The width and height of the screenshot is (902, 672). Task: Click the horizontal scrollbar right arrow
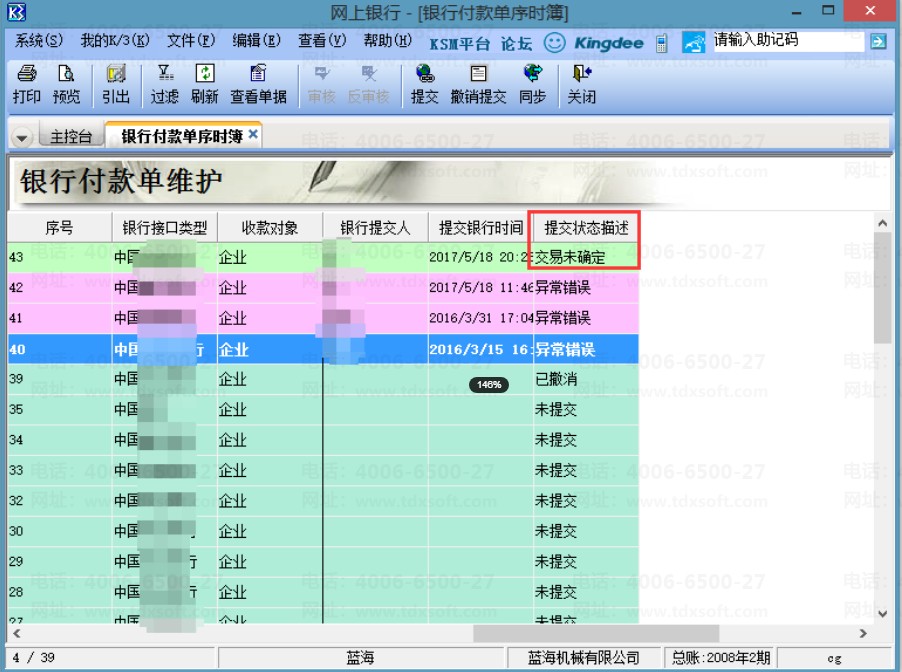tap(863, 633)
